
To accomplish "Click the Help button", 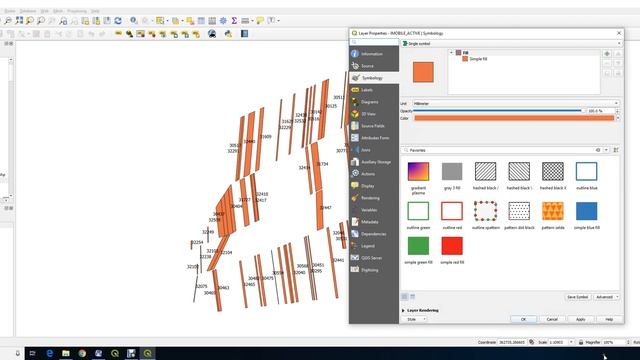I will [609, 319].
